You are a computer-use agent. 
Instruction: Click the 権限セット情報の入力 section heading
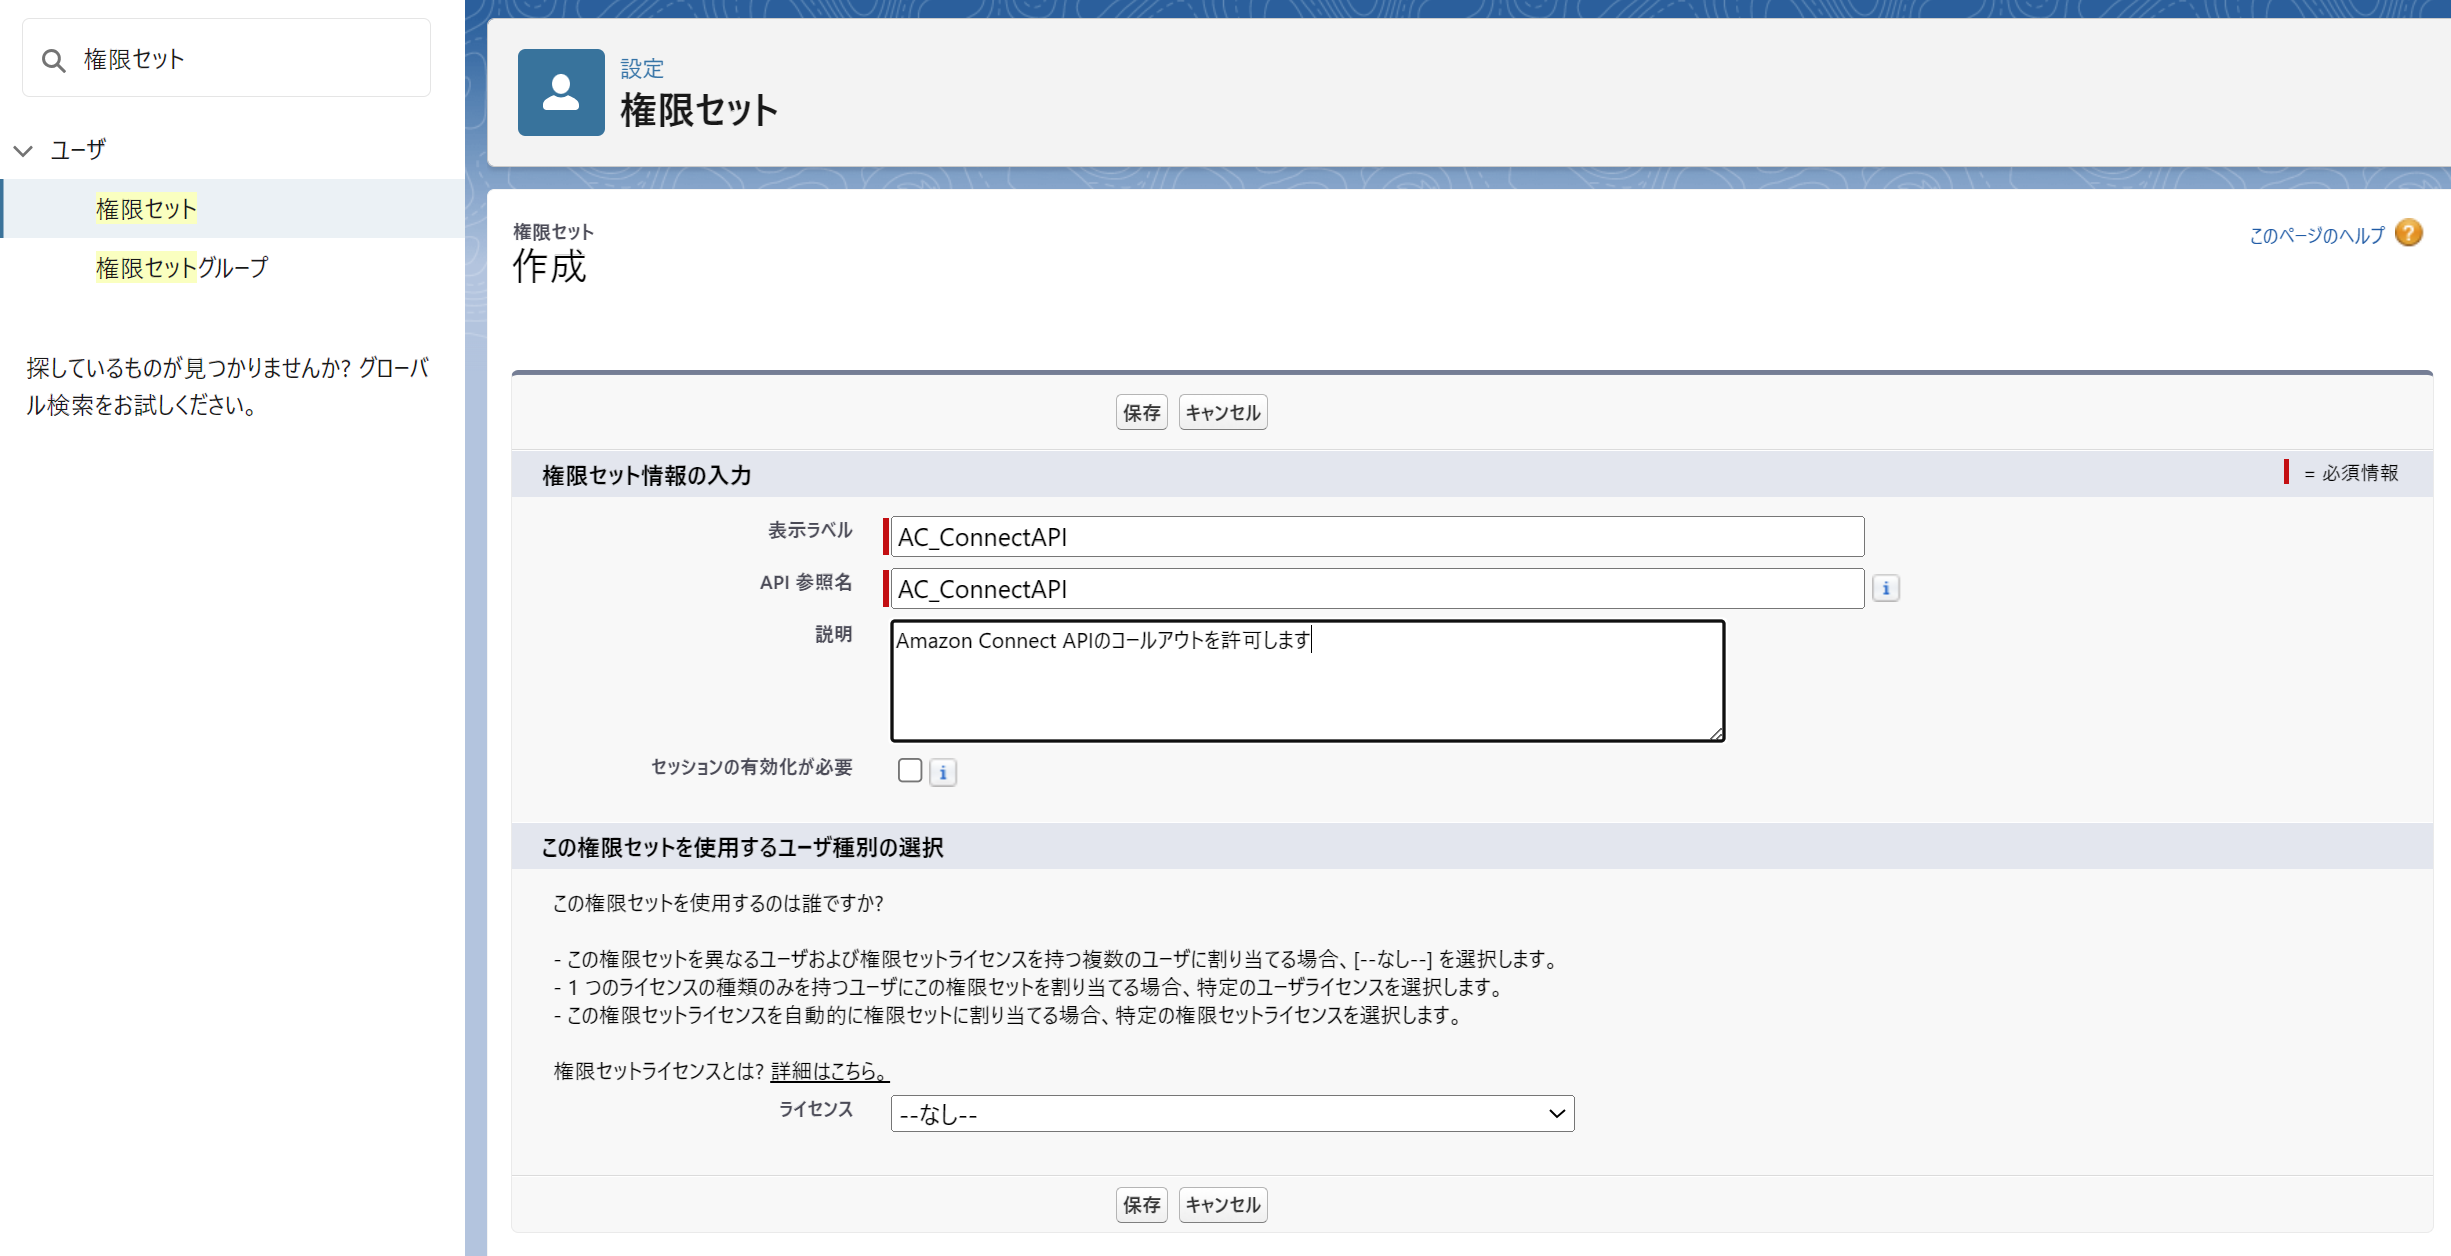tap(647, 475)
